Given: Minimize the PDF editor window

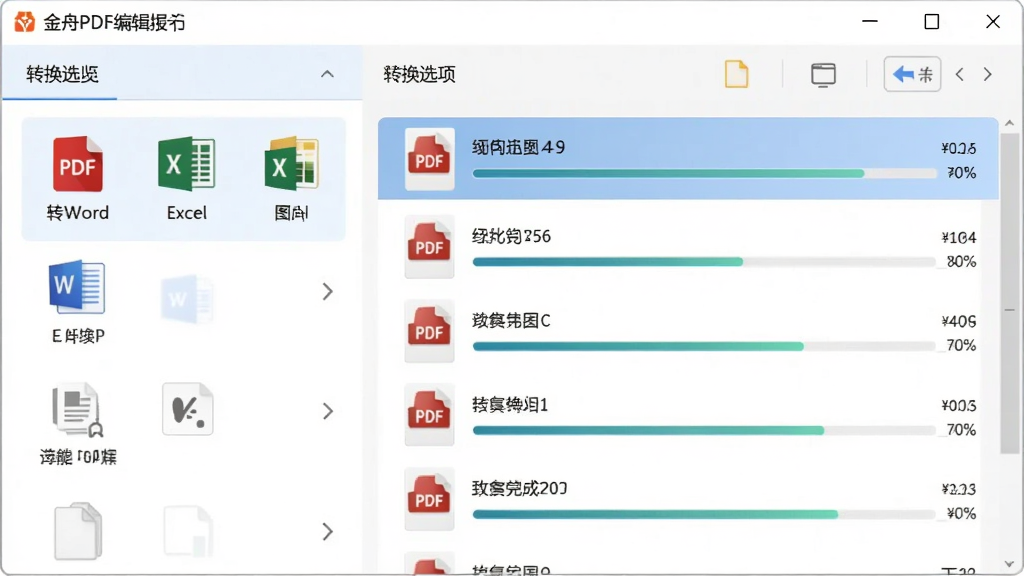Looking at the screenshot, I should tap(870, 22).
